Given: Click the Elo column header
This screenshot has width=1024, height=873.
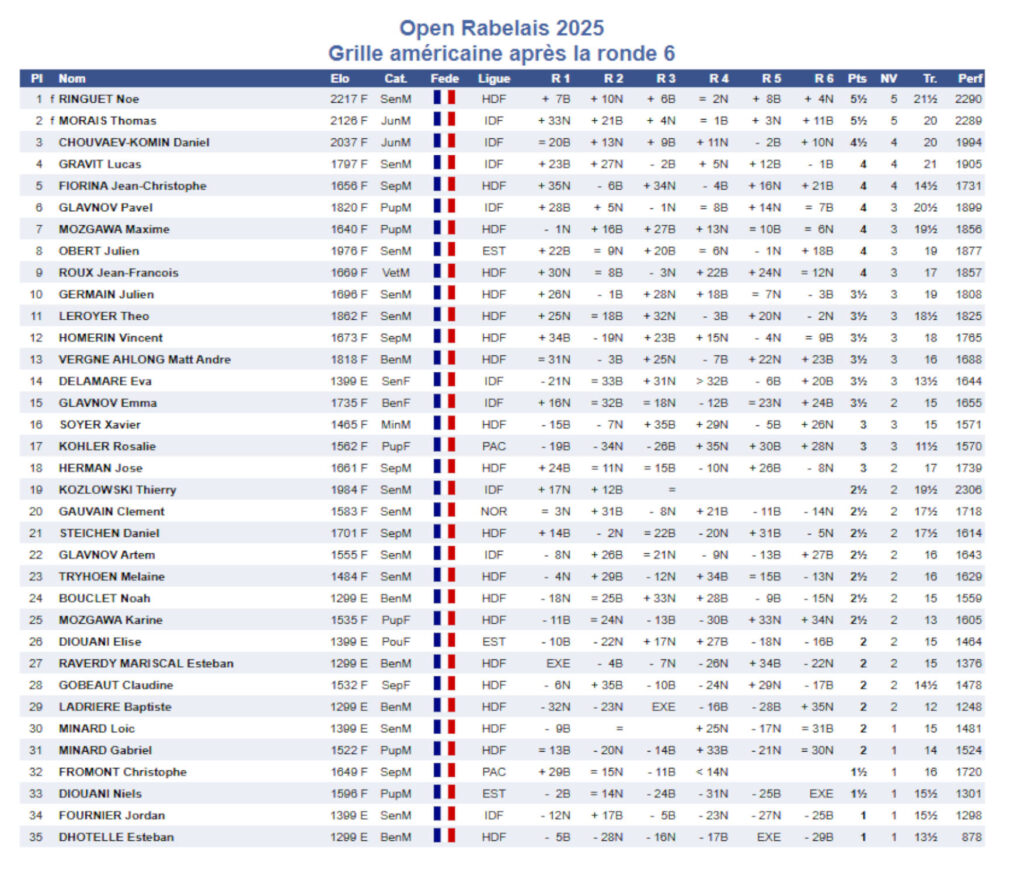Looking at the screenshot, I should [340, 78].
